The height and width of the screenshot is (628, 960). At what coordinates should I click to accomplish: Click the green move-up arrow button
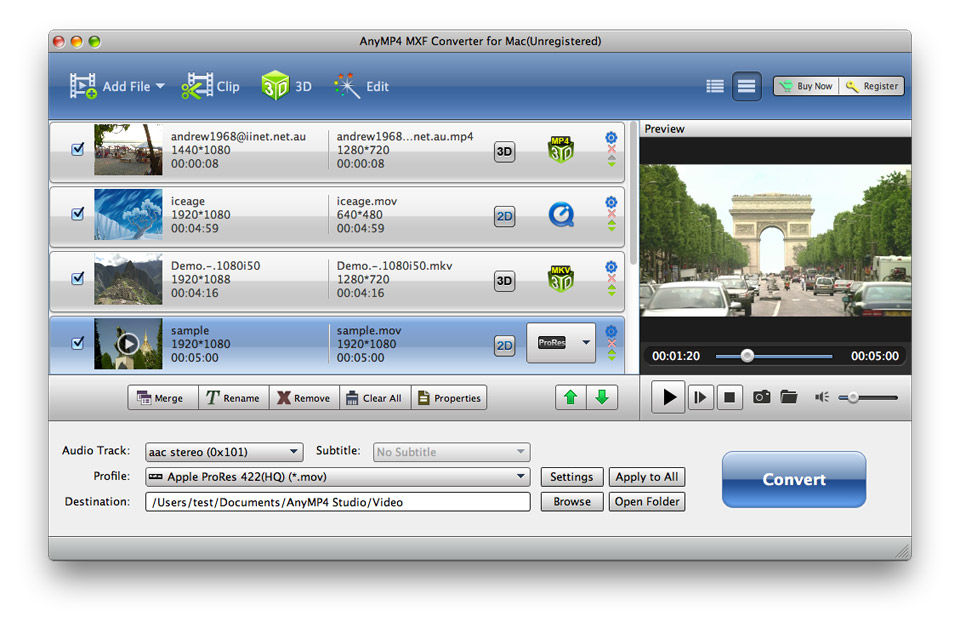pos(571,397)
